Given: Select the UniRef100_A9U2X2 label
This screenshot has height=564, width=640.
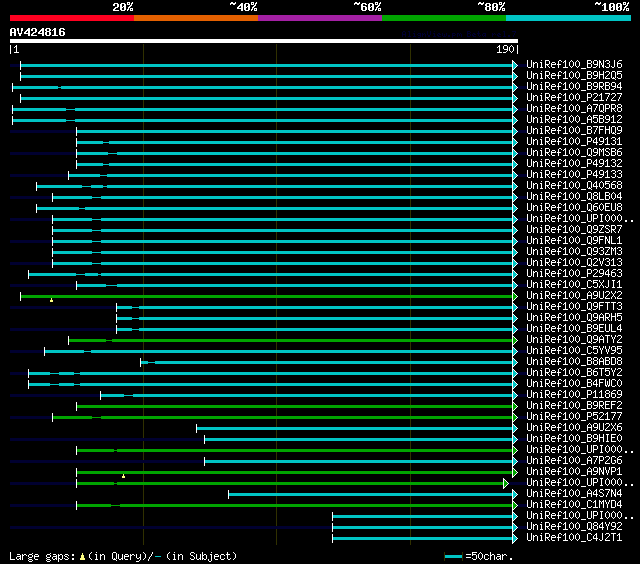Looking at the screenshot, I should pos(574,296).
